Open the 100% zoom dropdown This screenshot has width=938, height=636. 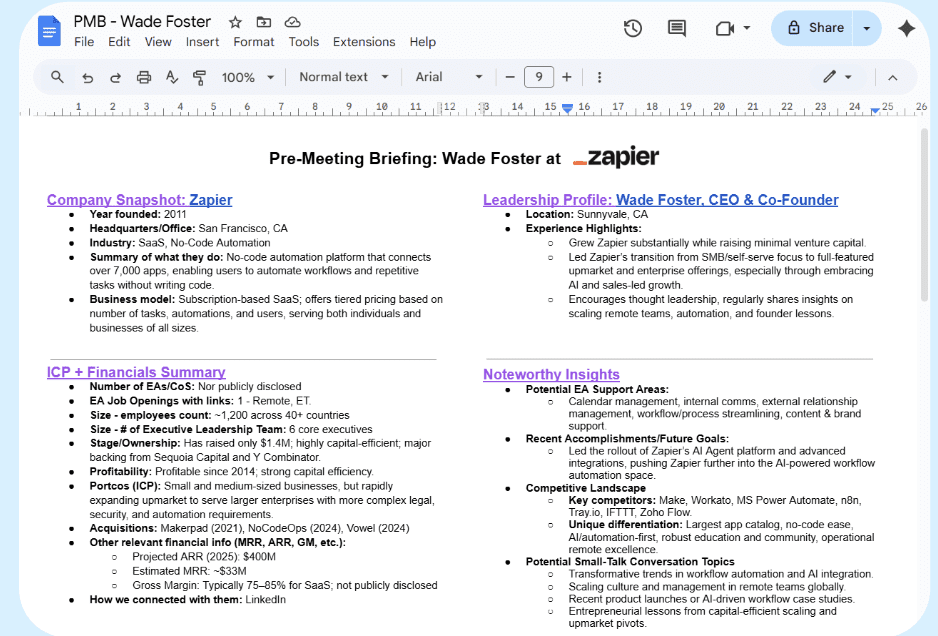click(248, 77)
